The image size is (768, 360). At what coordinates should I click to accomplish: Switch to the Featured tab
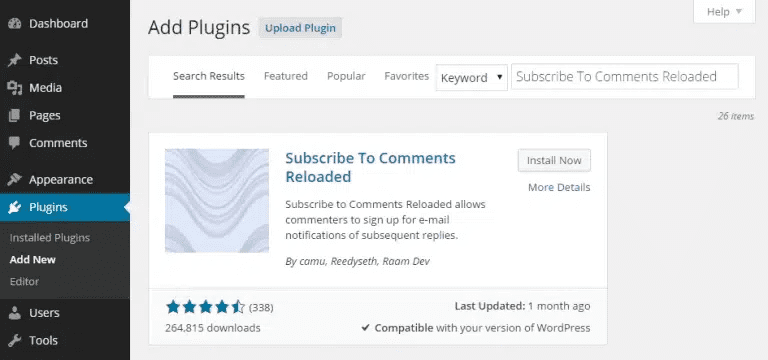coord(286,76)
